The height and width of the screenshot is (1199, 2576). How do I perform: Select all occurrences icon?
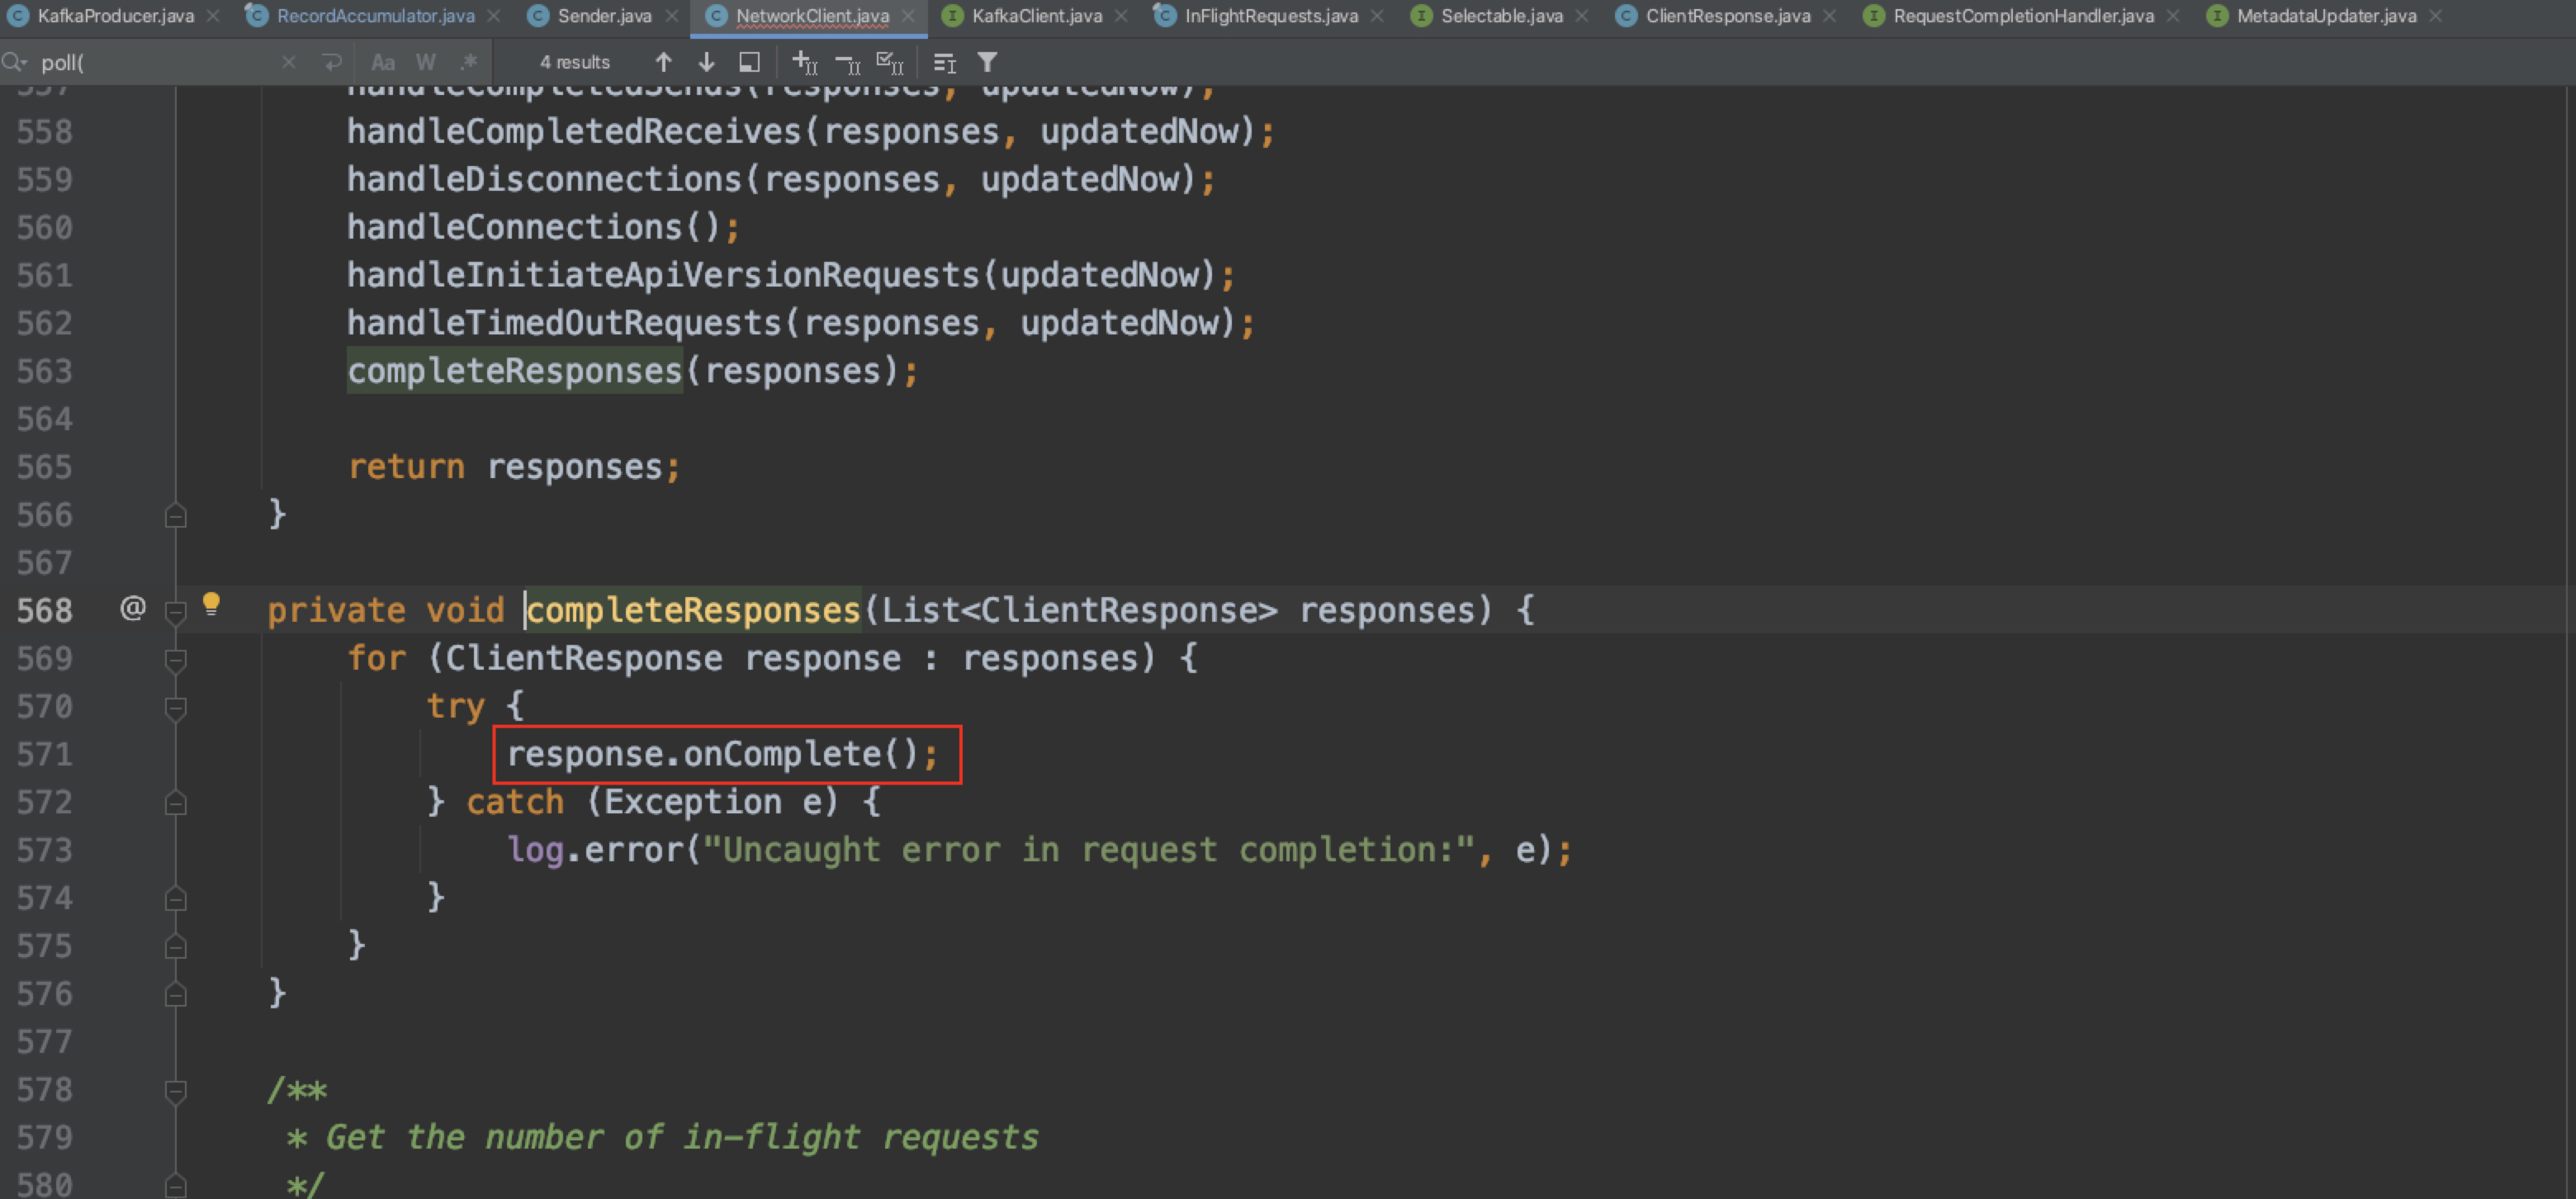point(890,63)
